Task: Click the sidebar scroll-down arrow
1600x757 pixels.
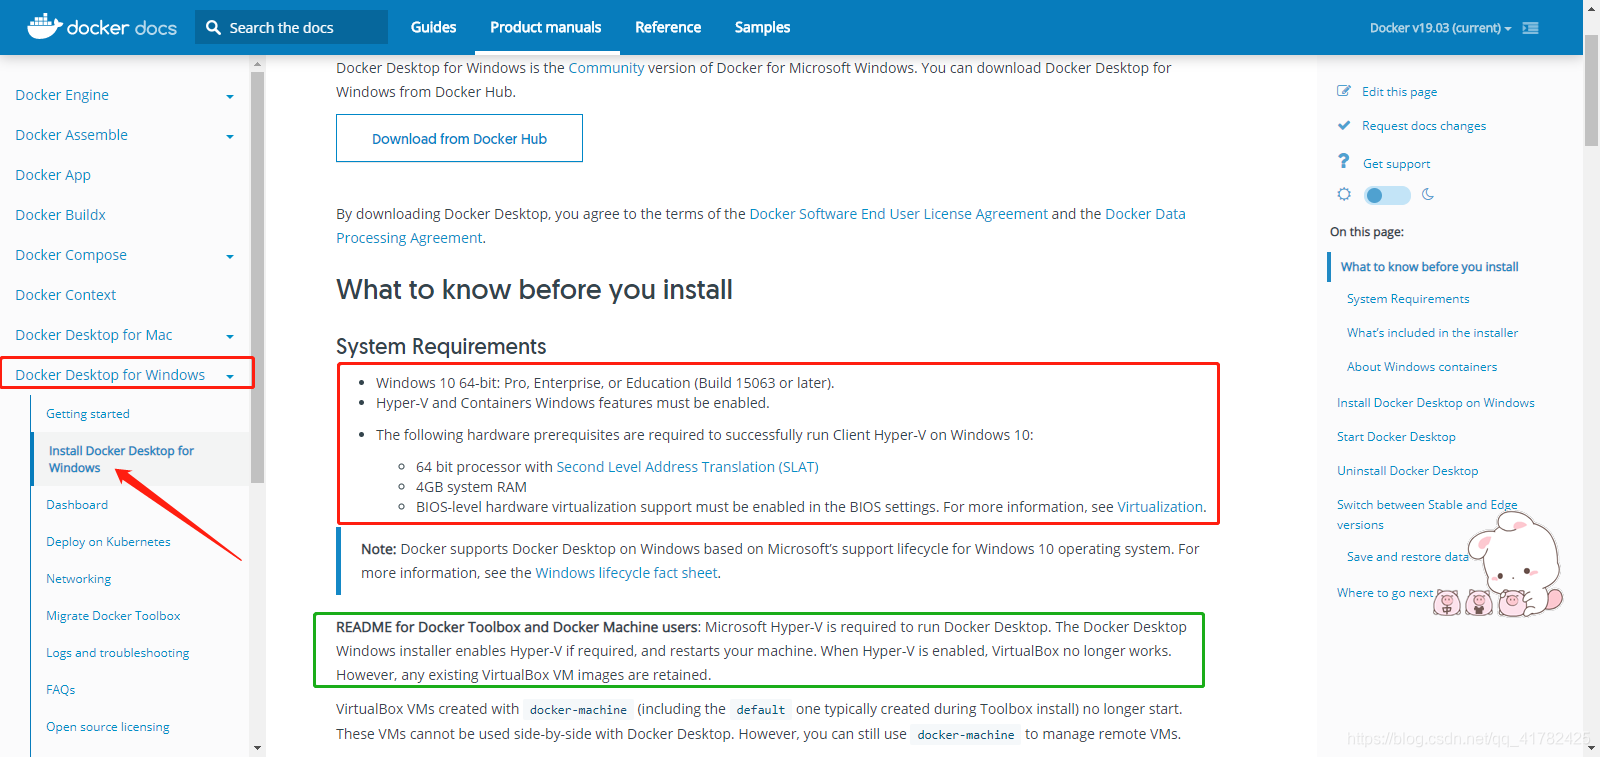Action: 257,748
